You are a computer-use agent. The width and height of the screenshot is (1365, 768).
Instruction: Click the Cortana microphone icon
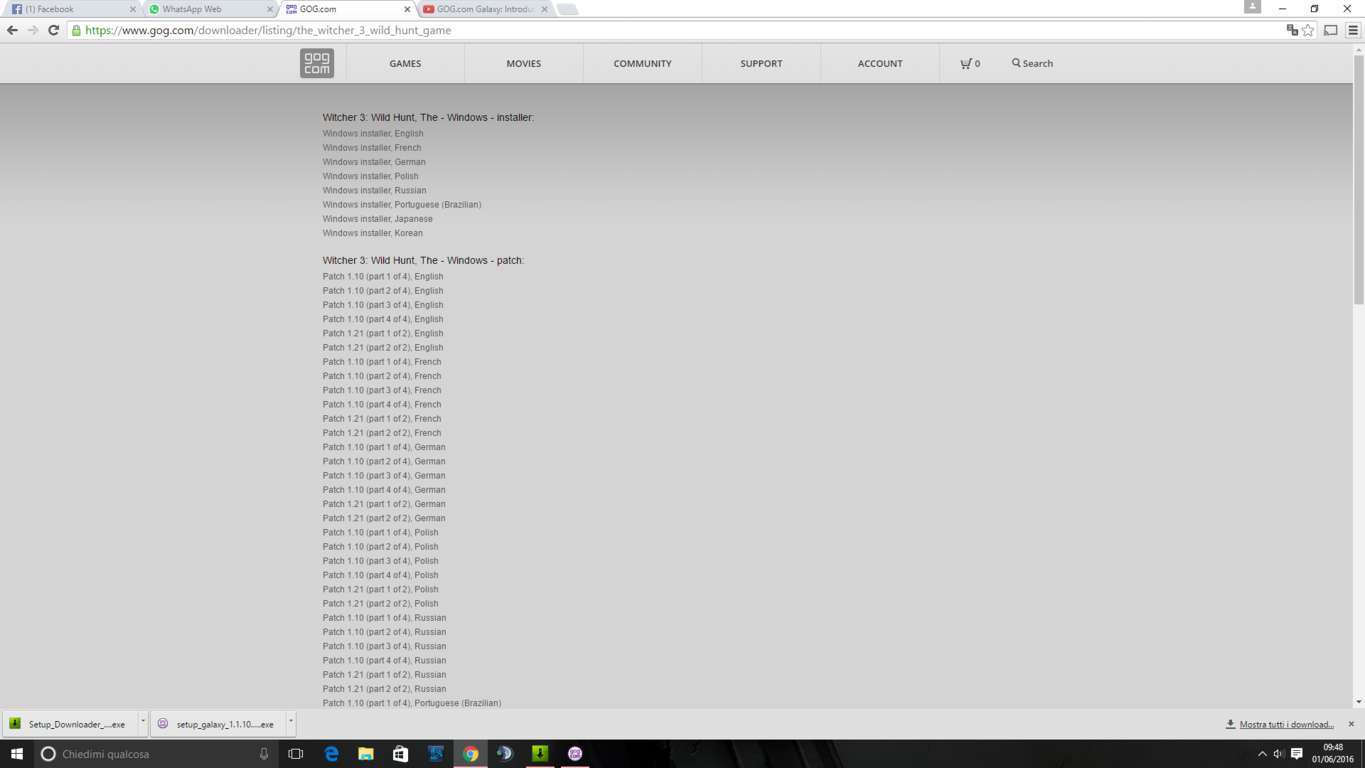tap(264, 754)
